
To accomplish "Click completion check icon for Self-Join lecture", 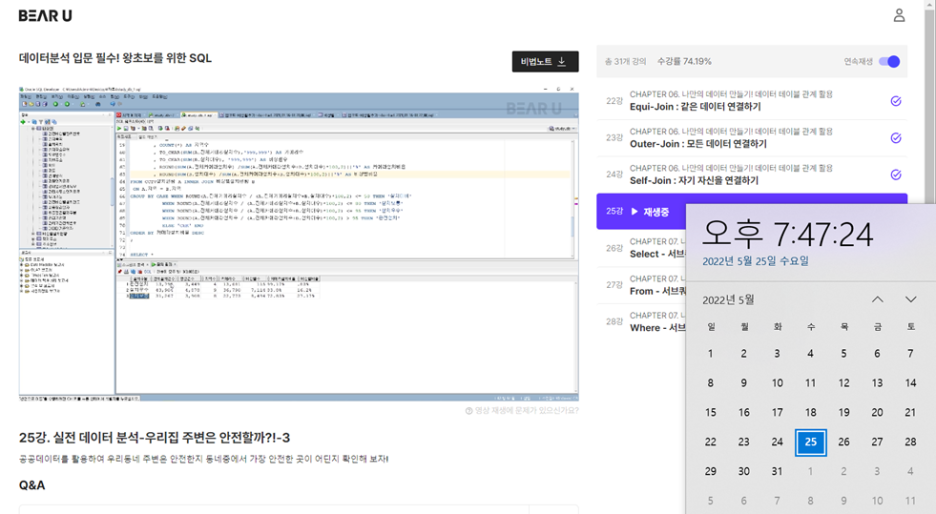I will click(x=896, y=175).
